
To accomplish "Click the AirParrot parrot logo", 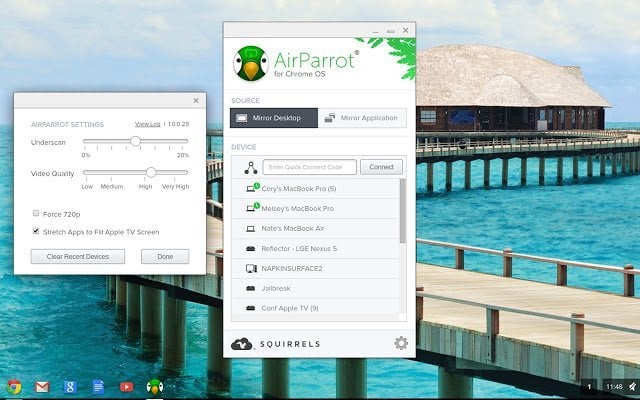I will coord(251,63).
